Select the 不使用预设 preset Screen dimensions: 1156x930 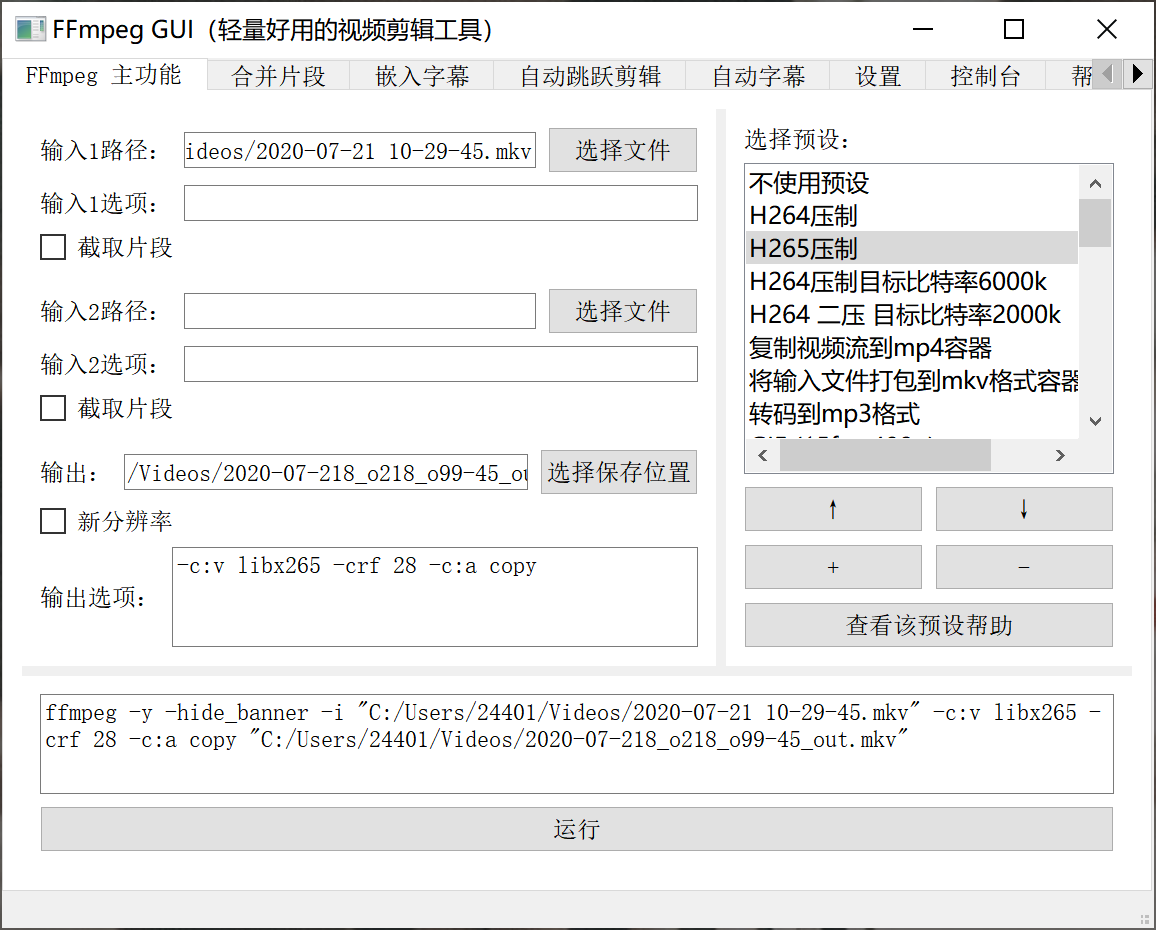click(913, 183)
